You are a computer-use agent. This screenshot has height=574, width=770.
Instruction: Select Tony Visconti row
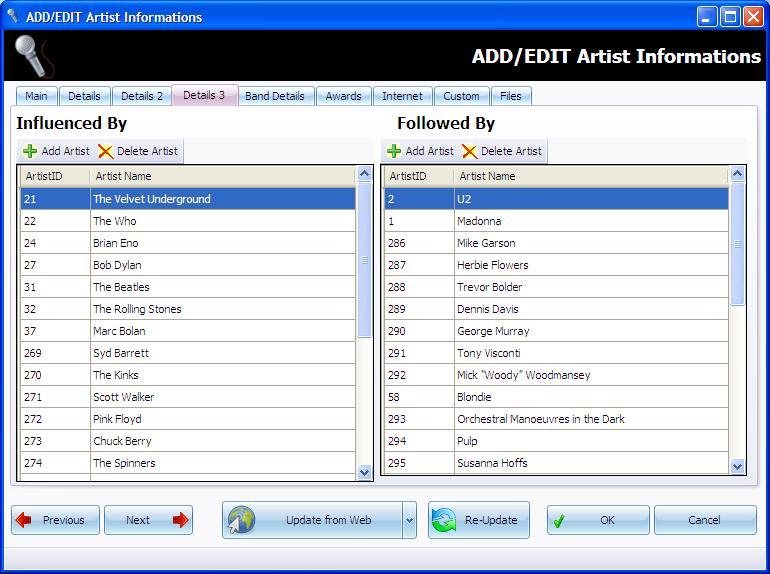556,353
